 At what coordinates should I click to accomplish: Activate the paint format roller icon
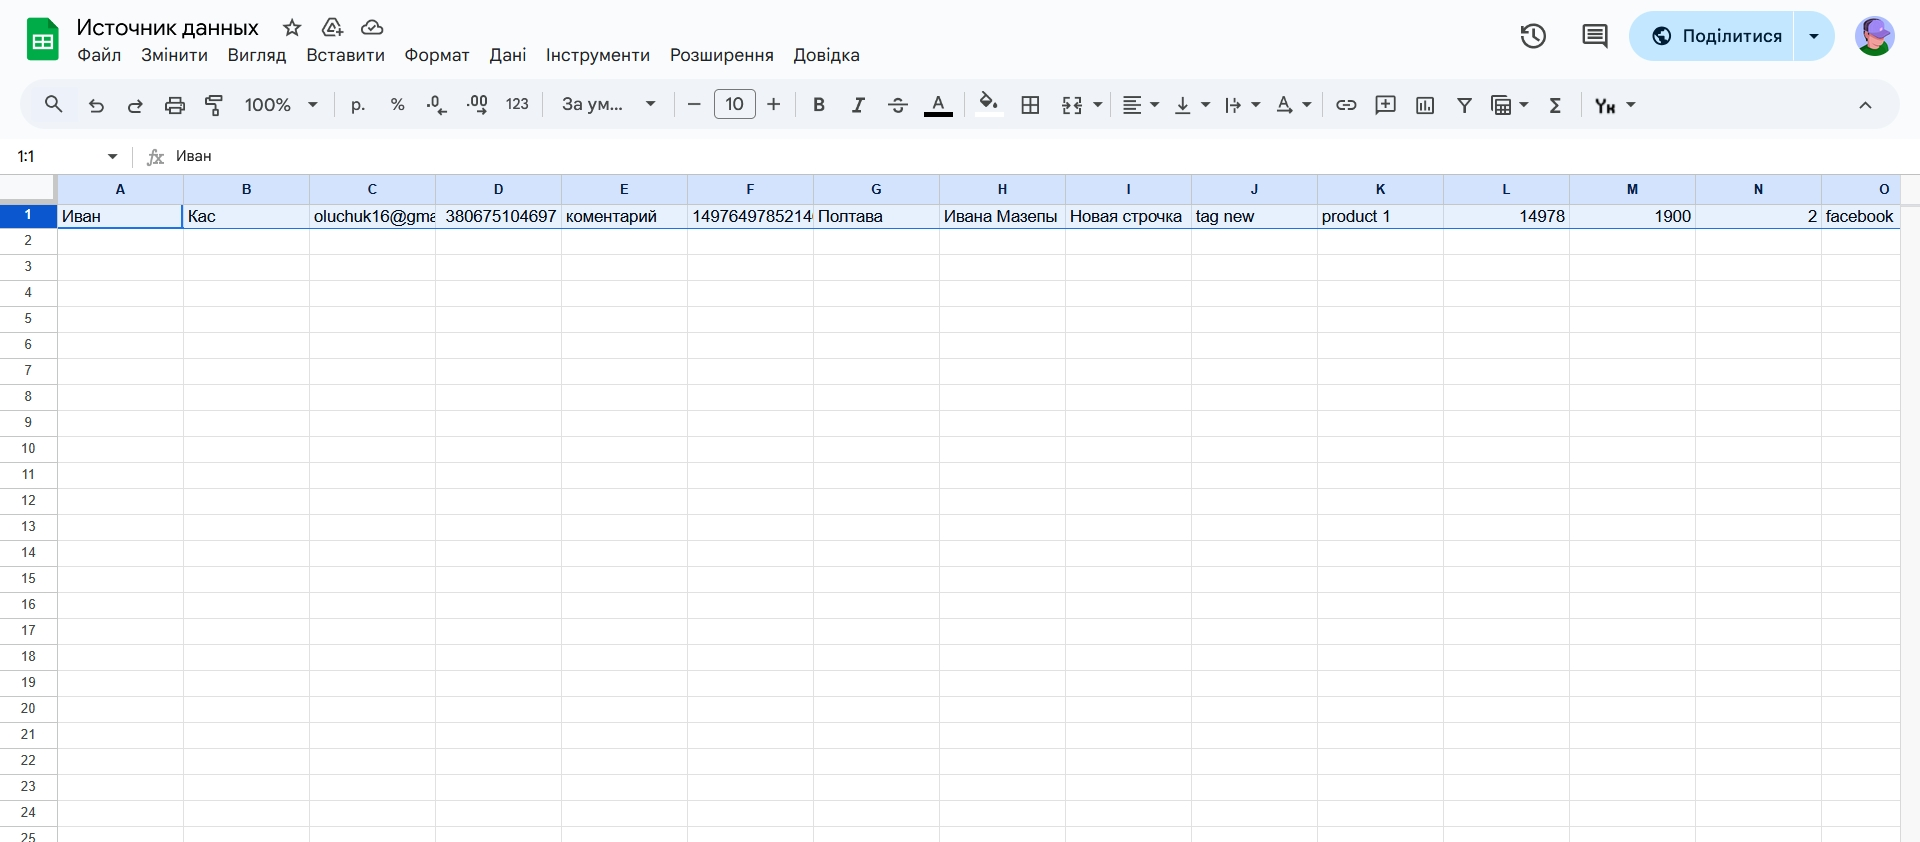(214, 105)
